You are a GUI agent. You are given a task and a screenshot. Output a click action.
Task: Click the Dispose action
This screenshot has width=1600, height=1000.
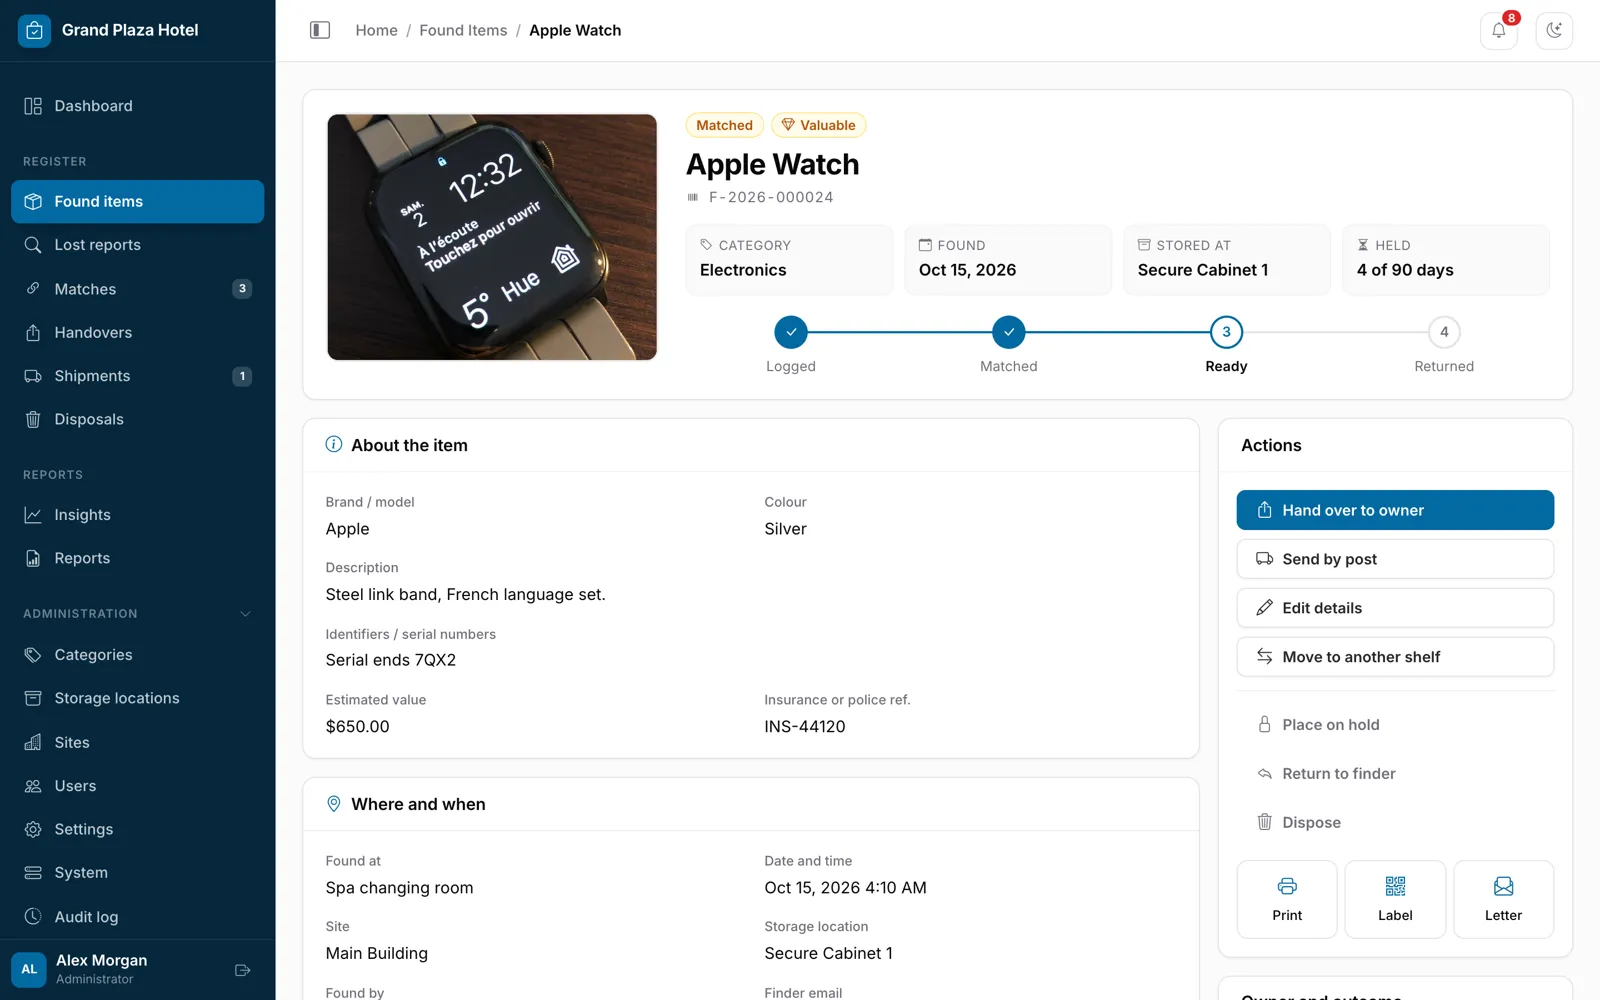click(x=1395, y=823)
